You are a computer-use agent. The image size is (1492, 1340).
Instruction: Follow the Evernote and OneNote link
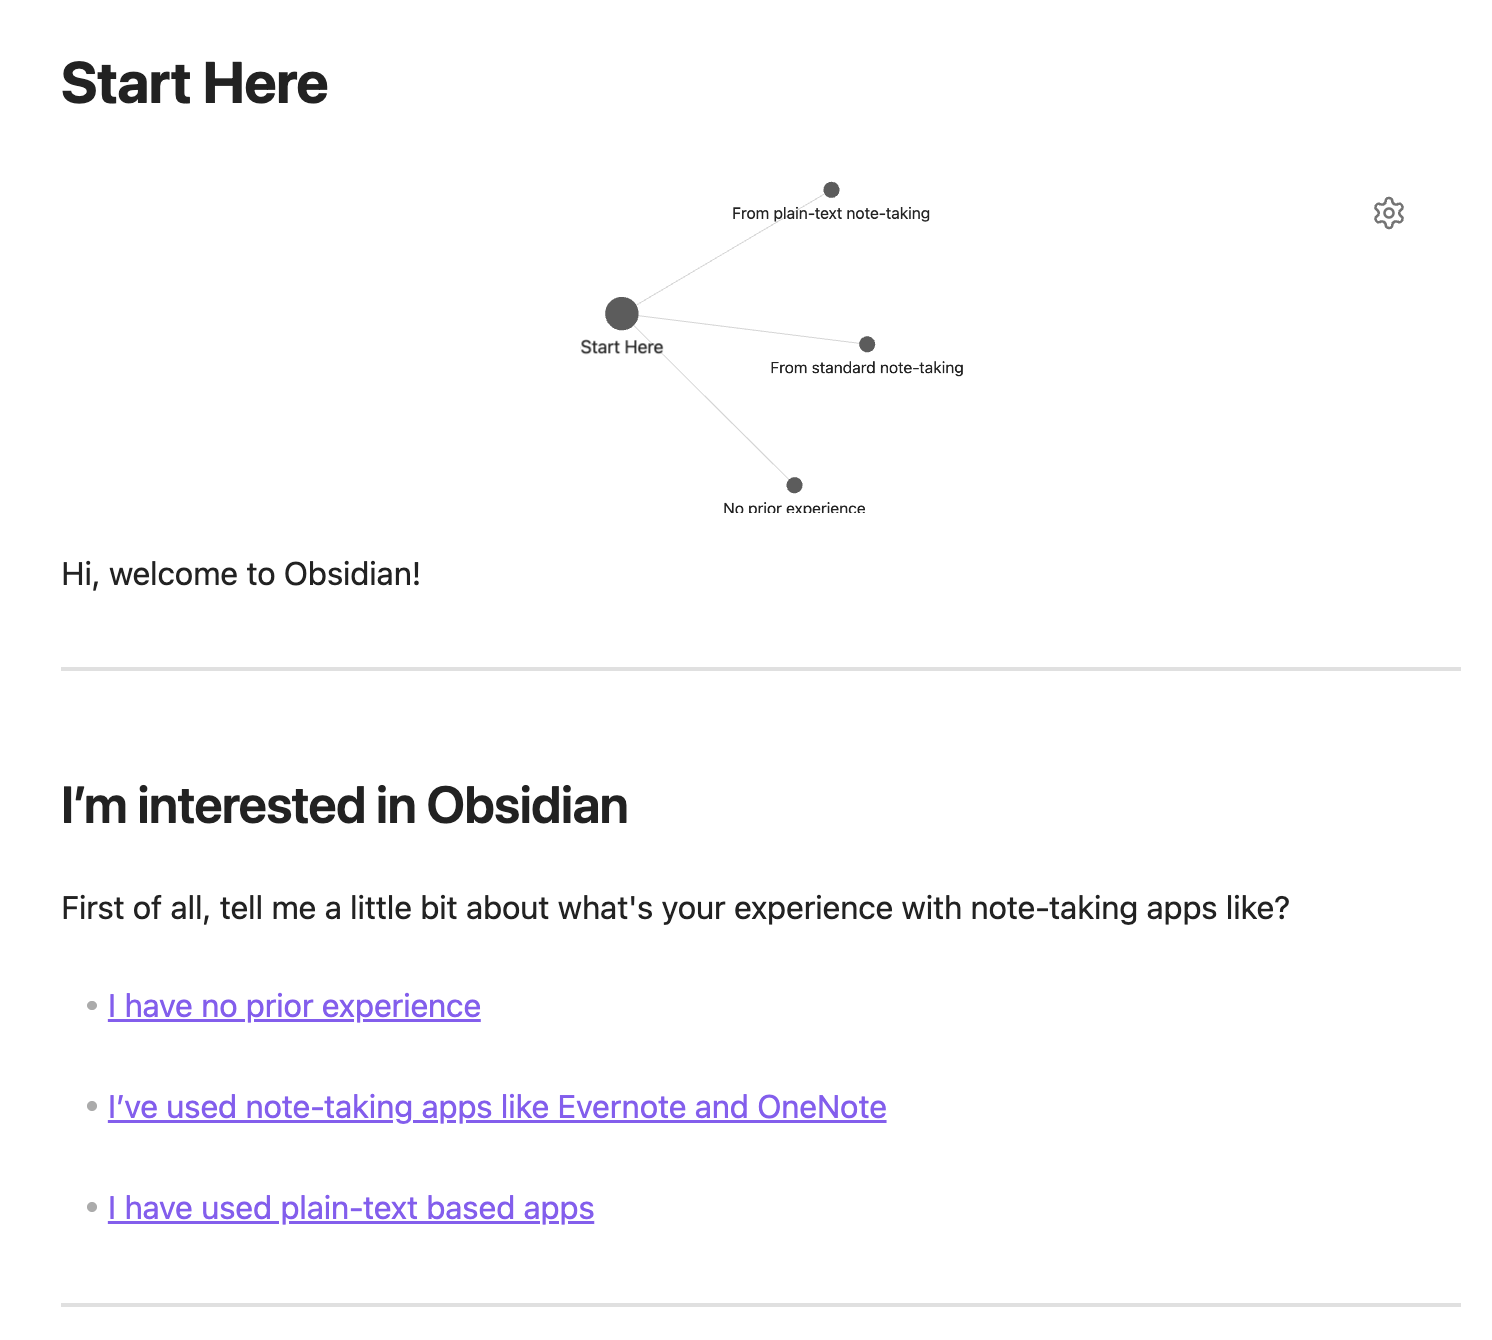tap(497, 1107)
